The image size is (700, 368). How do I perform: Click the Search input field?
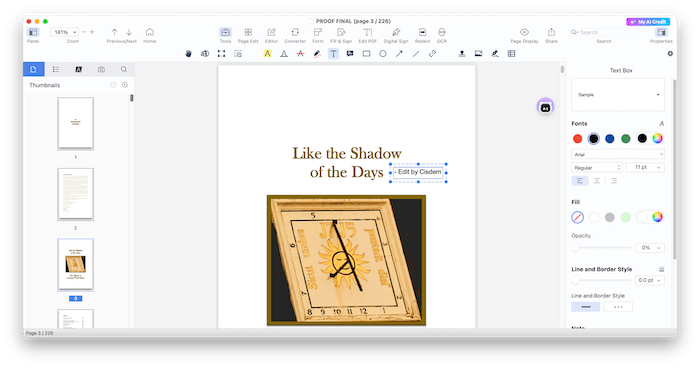coord(604,32)
